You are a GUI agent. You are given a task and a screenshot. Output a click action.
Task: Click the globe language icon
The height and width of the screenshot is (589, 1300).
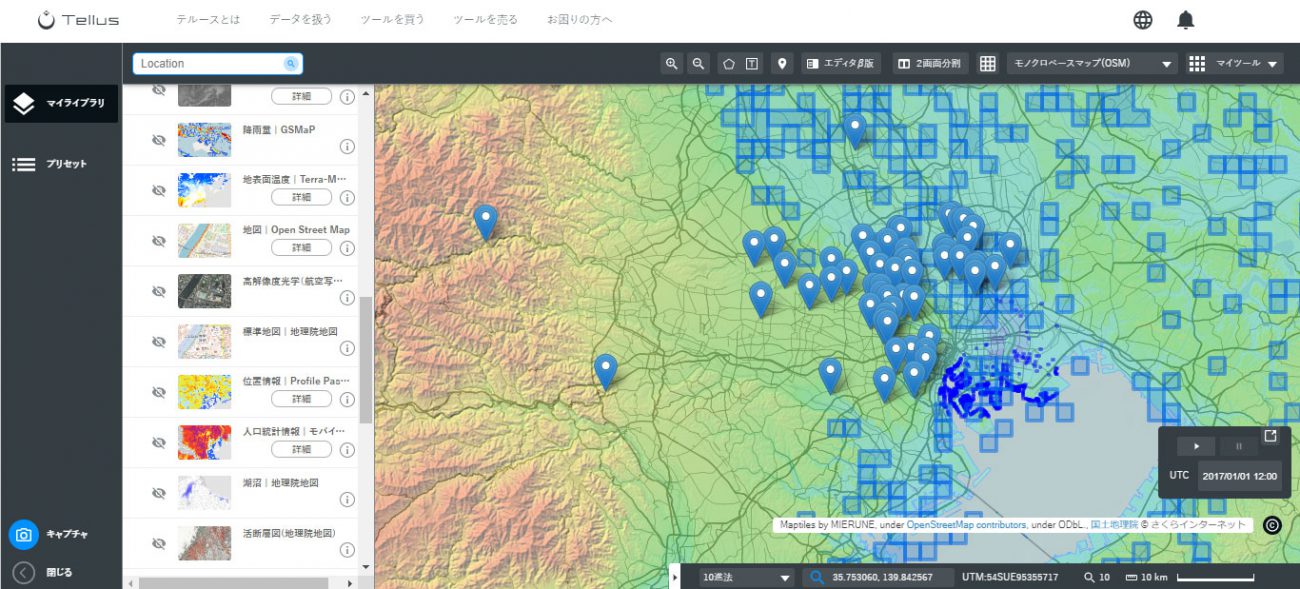(1143, 20)
